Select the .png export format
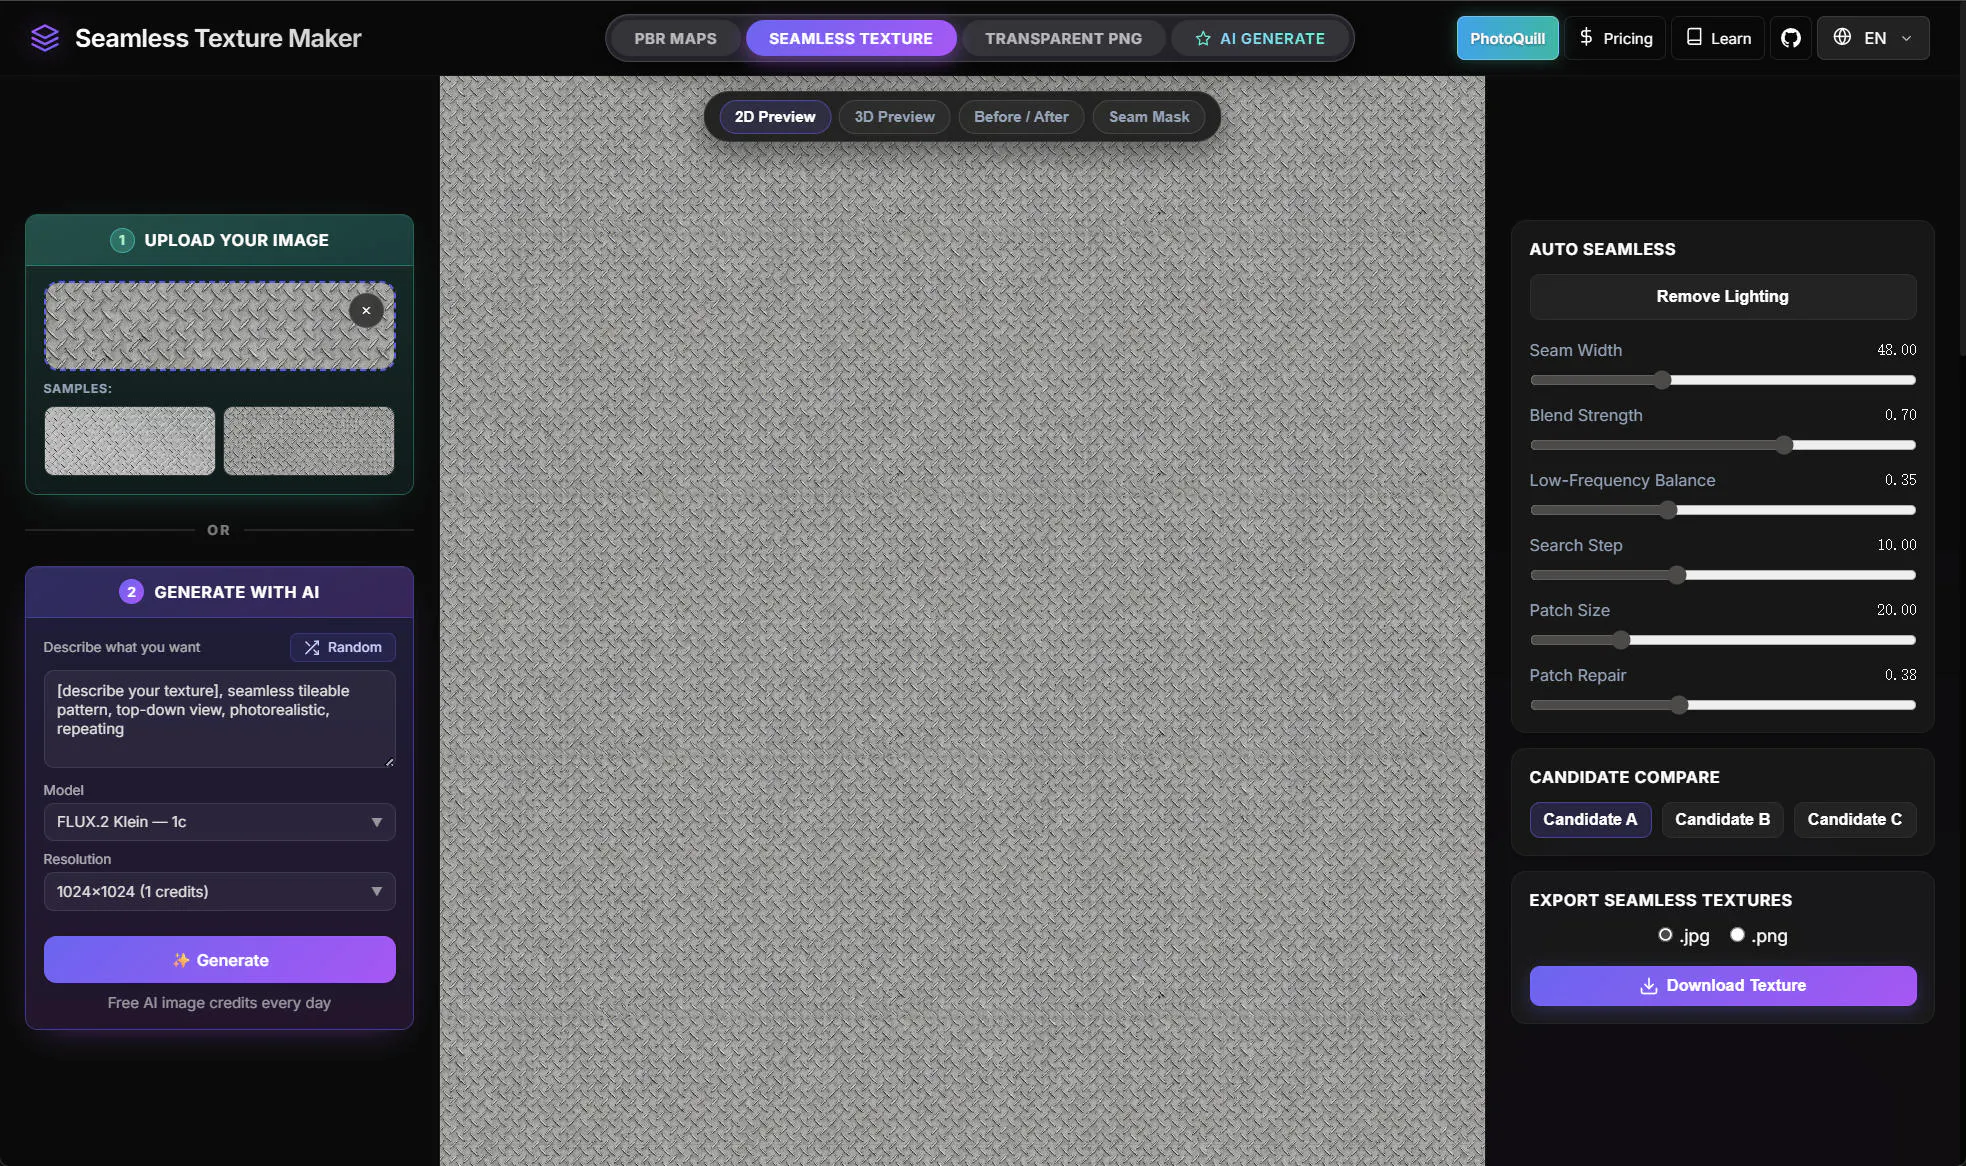This screenshot has width=1966, height=1166. [1737, 935]
